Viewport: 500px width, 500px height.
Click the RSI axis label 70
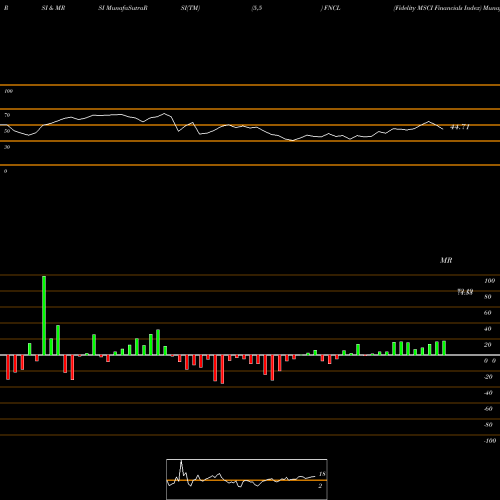pos(7,115)
